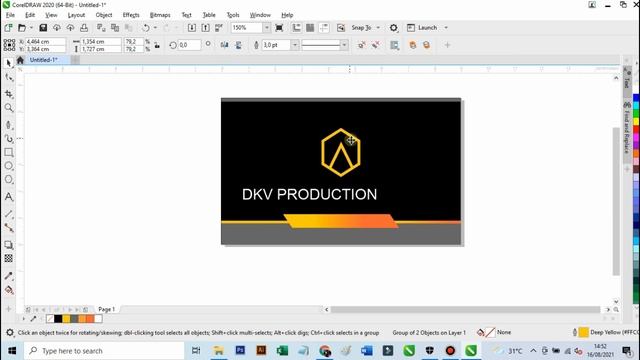The height and width of the screenshot is (360, 640).
Task: Open Excel from the taskbar
Action: [x=282, y=350]
